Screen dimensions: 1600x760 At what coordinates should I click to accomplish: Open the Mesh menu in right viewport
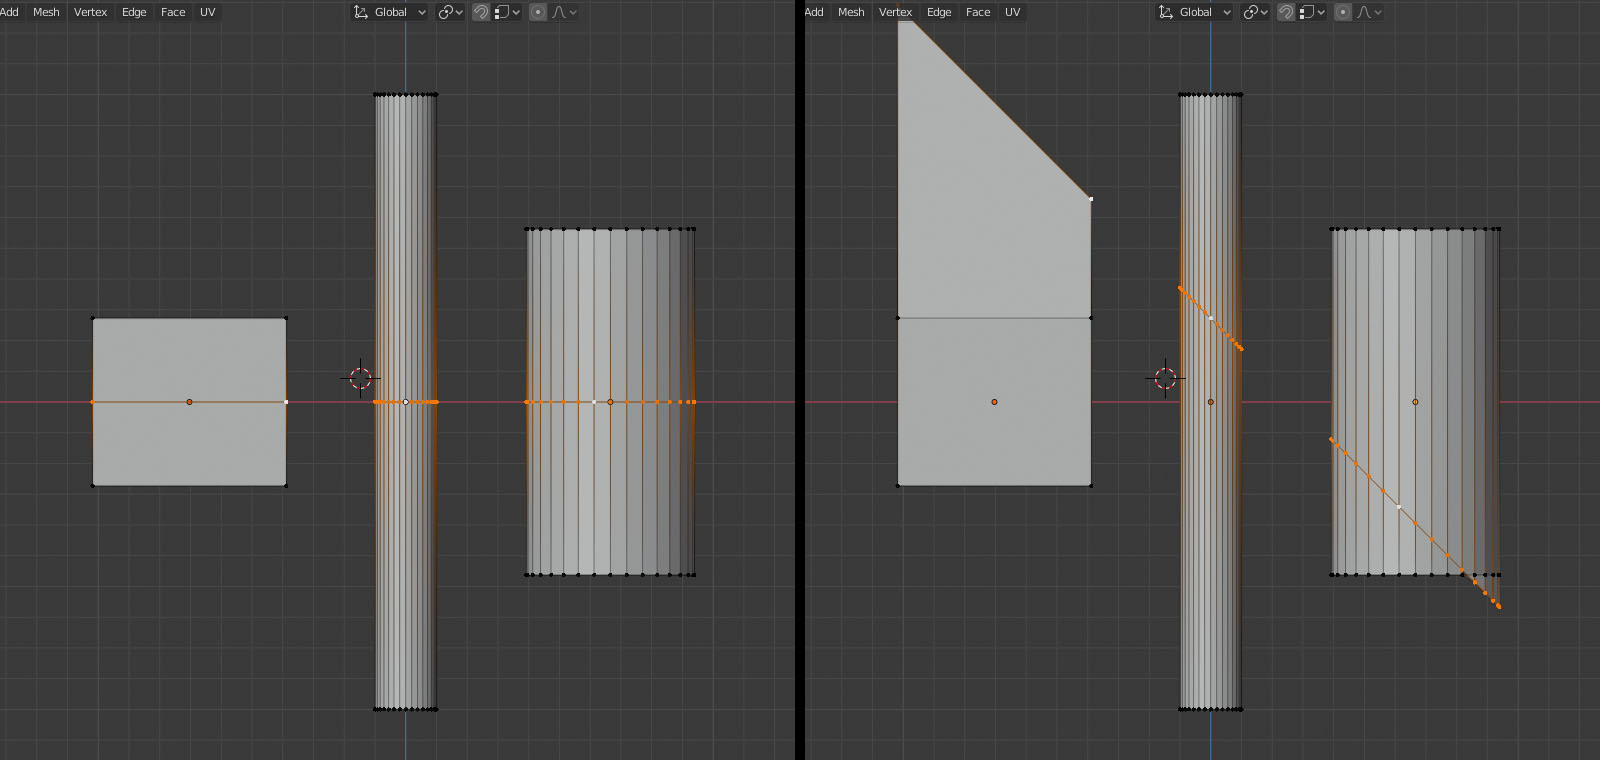click(851, 12)
